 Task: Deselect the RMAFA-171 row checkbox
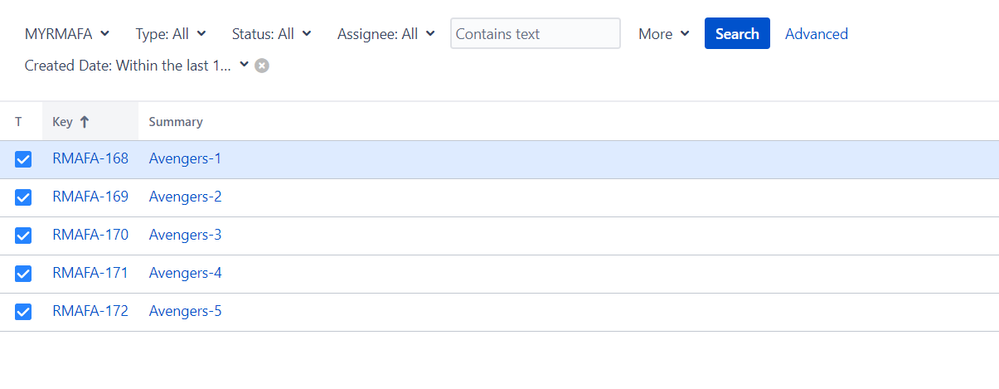tap(23, 274)
